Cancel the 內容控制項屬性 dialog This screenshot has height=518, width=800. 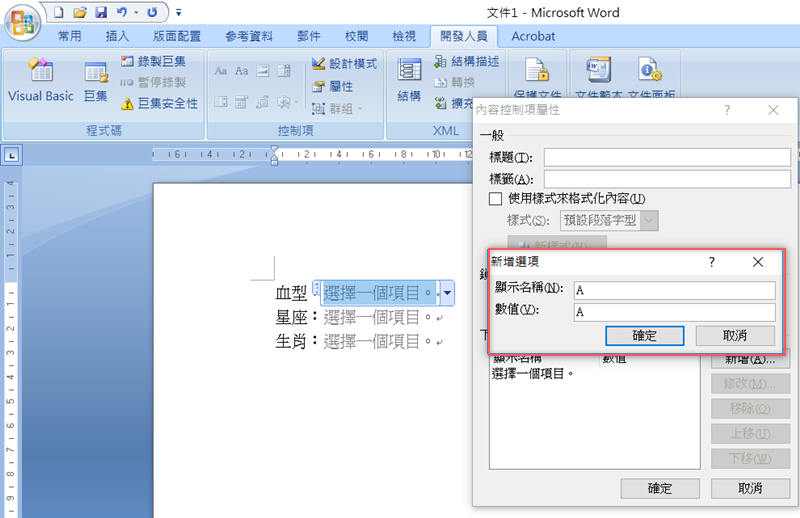click(x=751, y=488)
